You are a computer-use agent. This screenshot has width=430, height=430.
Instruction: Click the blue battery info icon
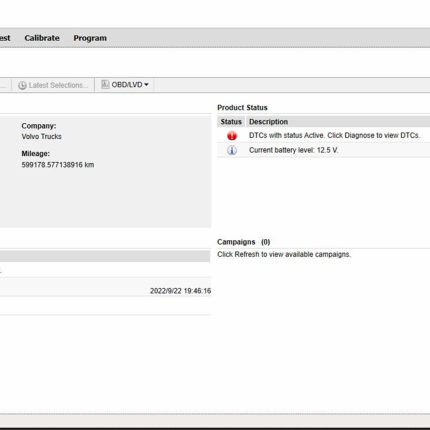[x=232, y=150]
